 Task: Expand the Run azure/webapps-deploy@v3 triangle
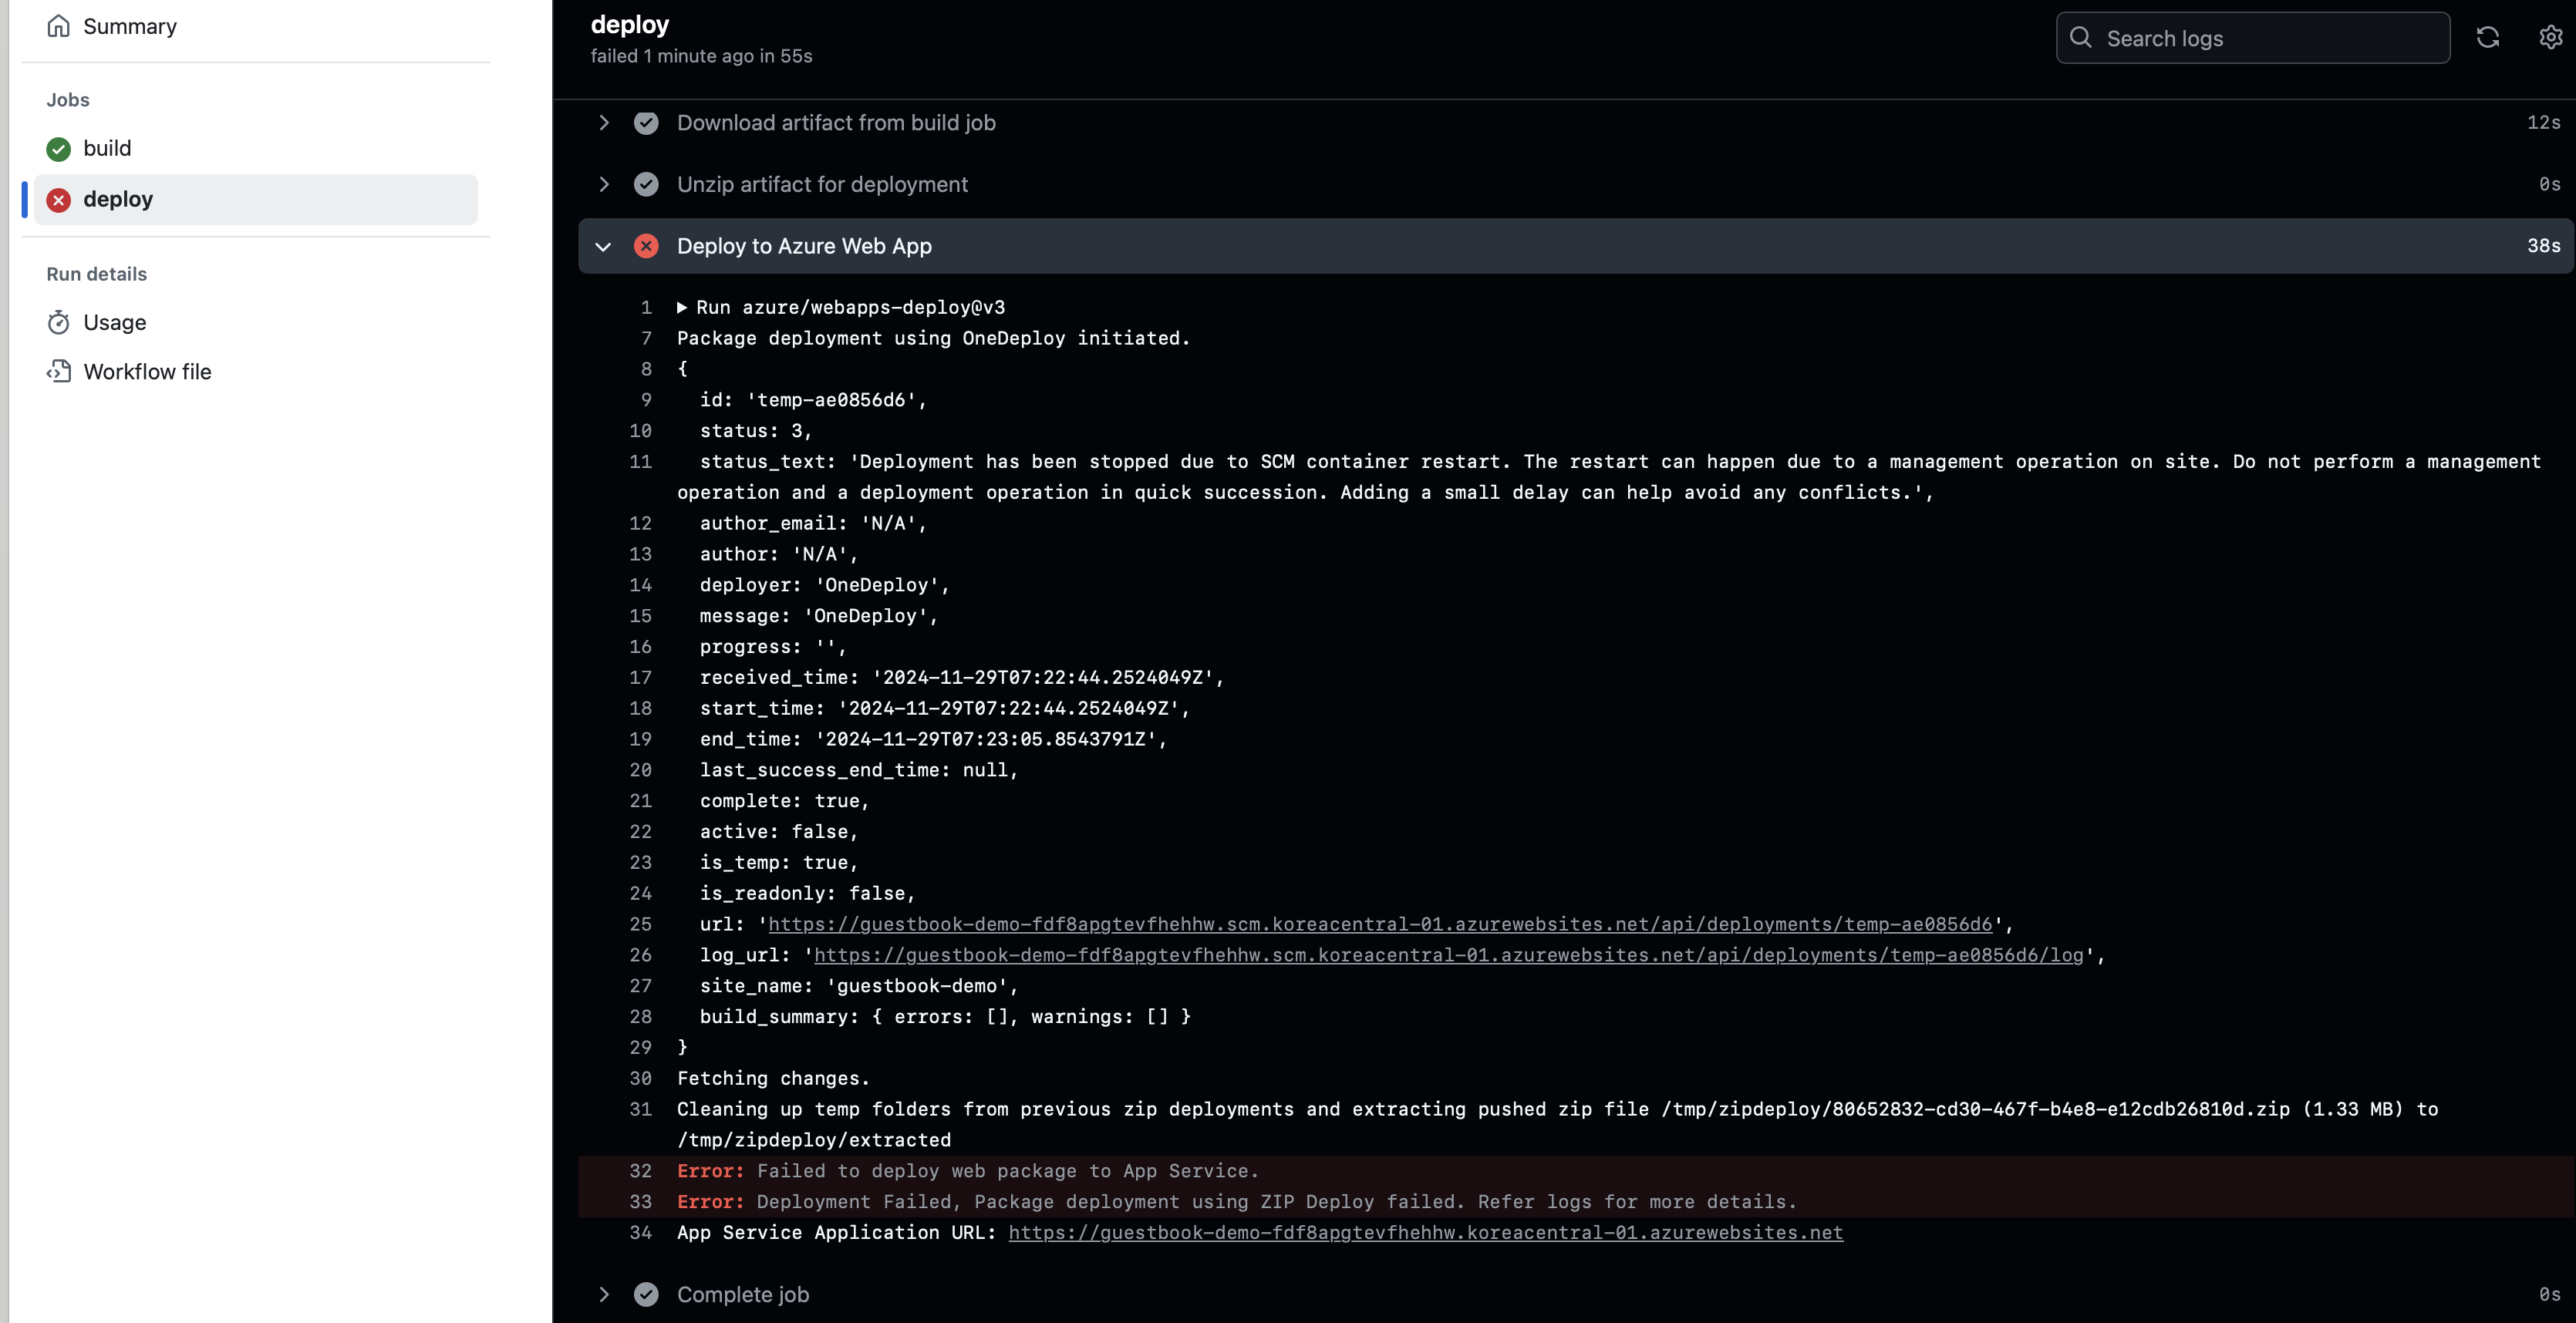682,308
